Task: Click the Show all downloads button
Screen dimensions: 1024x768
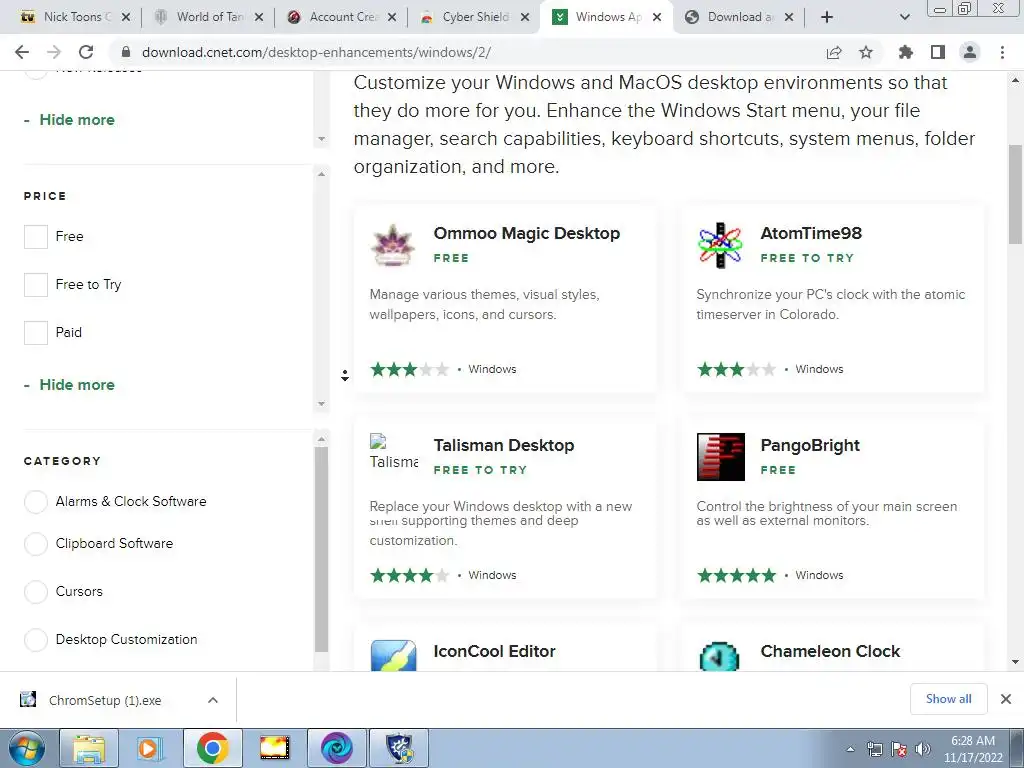Action: click(948, 699)
